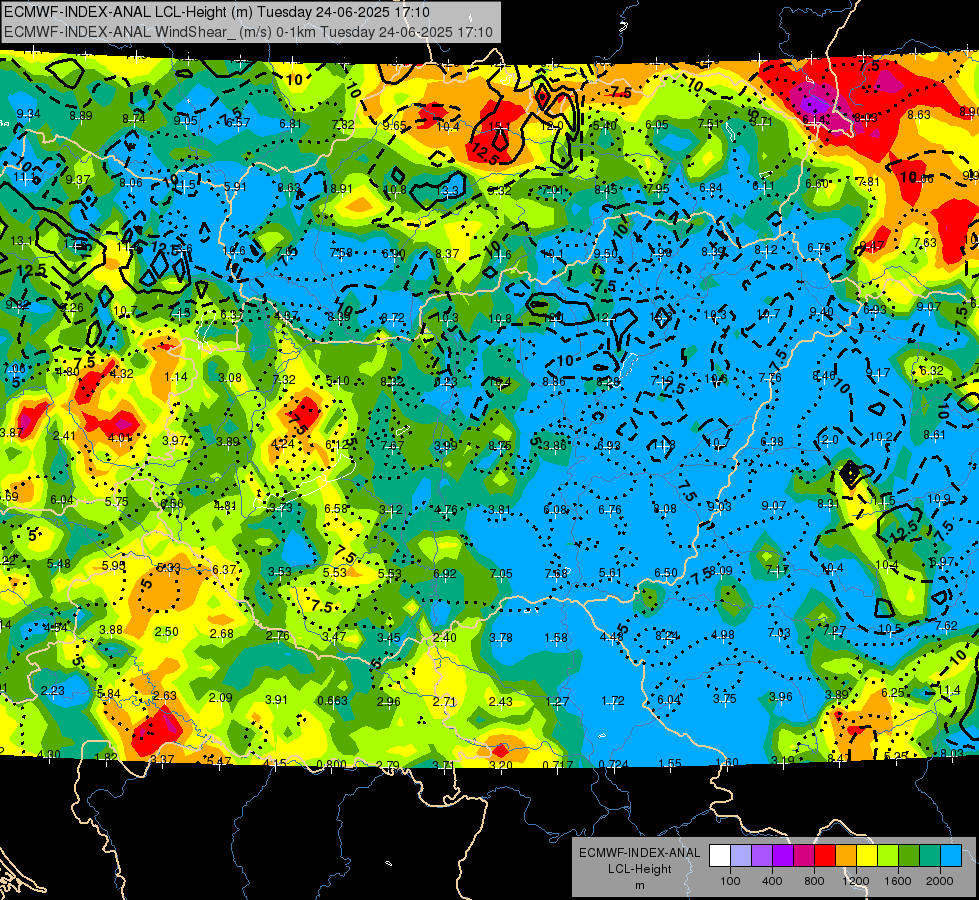Screen dimensions: 979x900
Task: Click the 4.54 wind shear value
Action: click(56, 627)
